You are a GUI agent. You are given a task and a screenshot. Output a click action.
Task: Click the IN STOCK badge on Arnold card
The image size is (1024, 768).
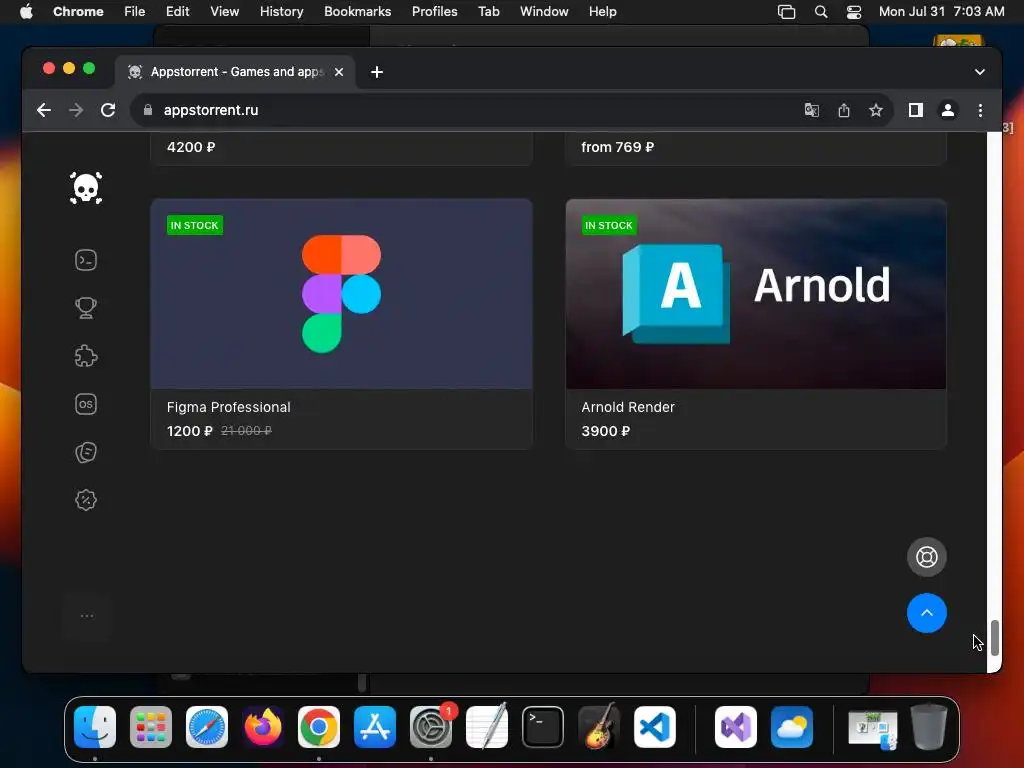point(609,225)
